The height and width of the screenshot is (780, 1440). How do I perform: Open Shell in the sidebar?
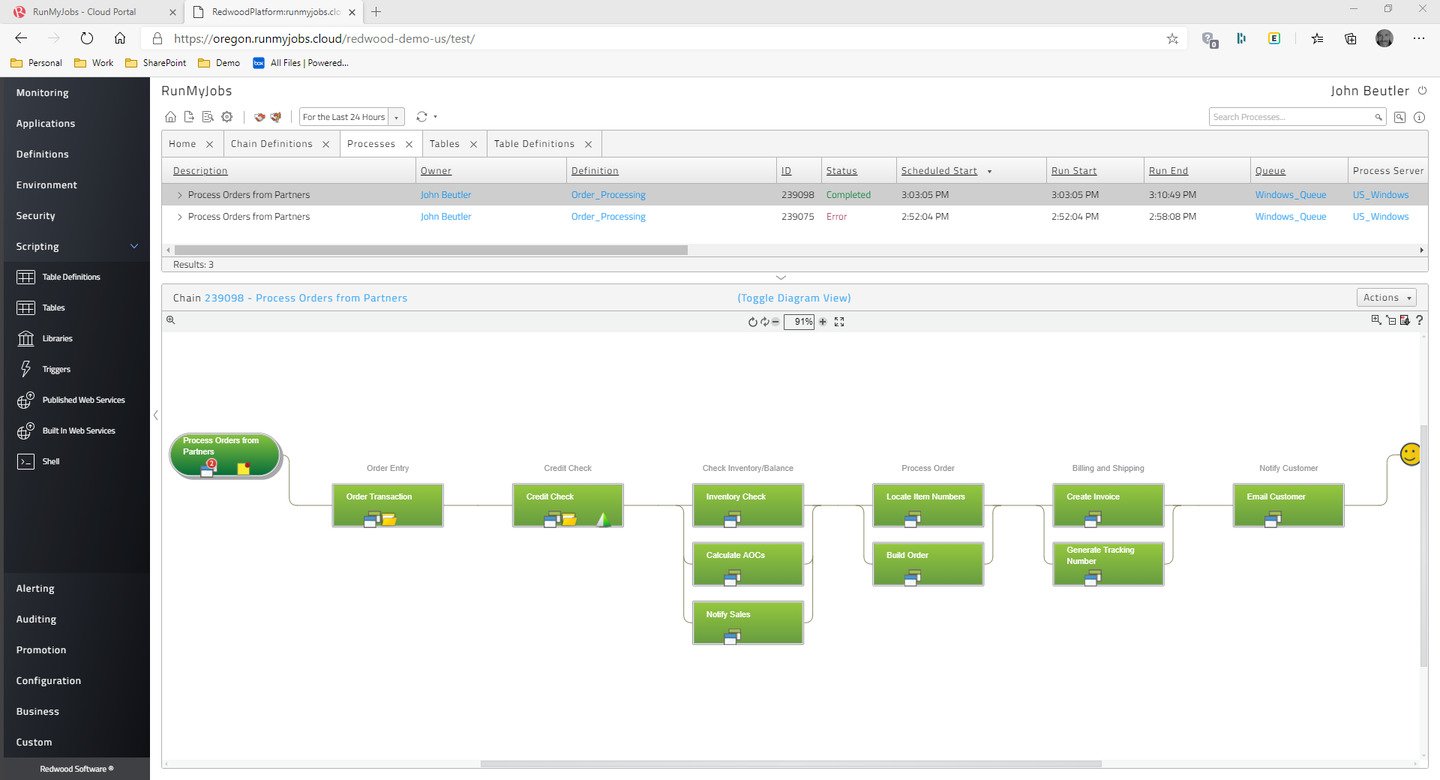click(x=50, y=462)
